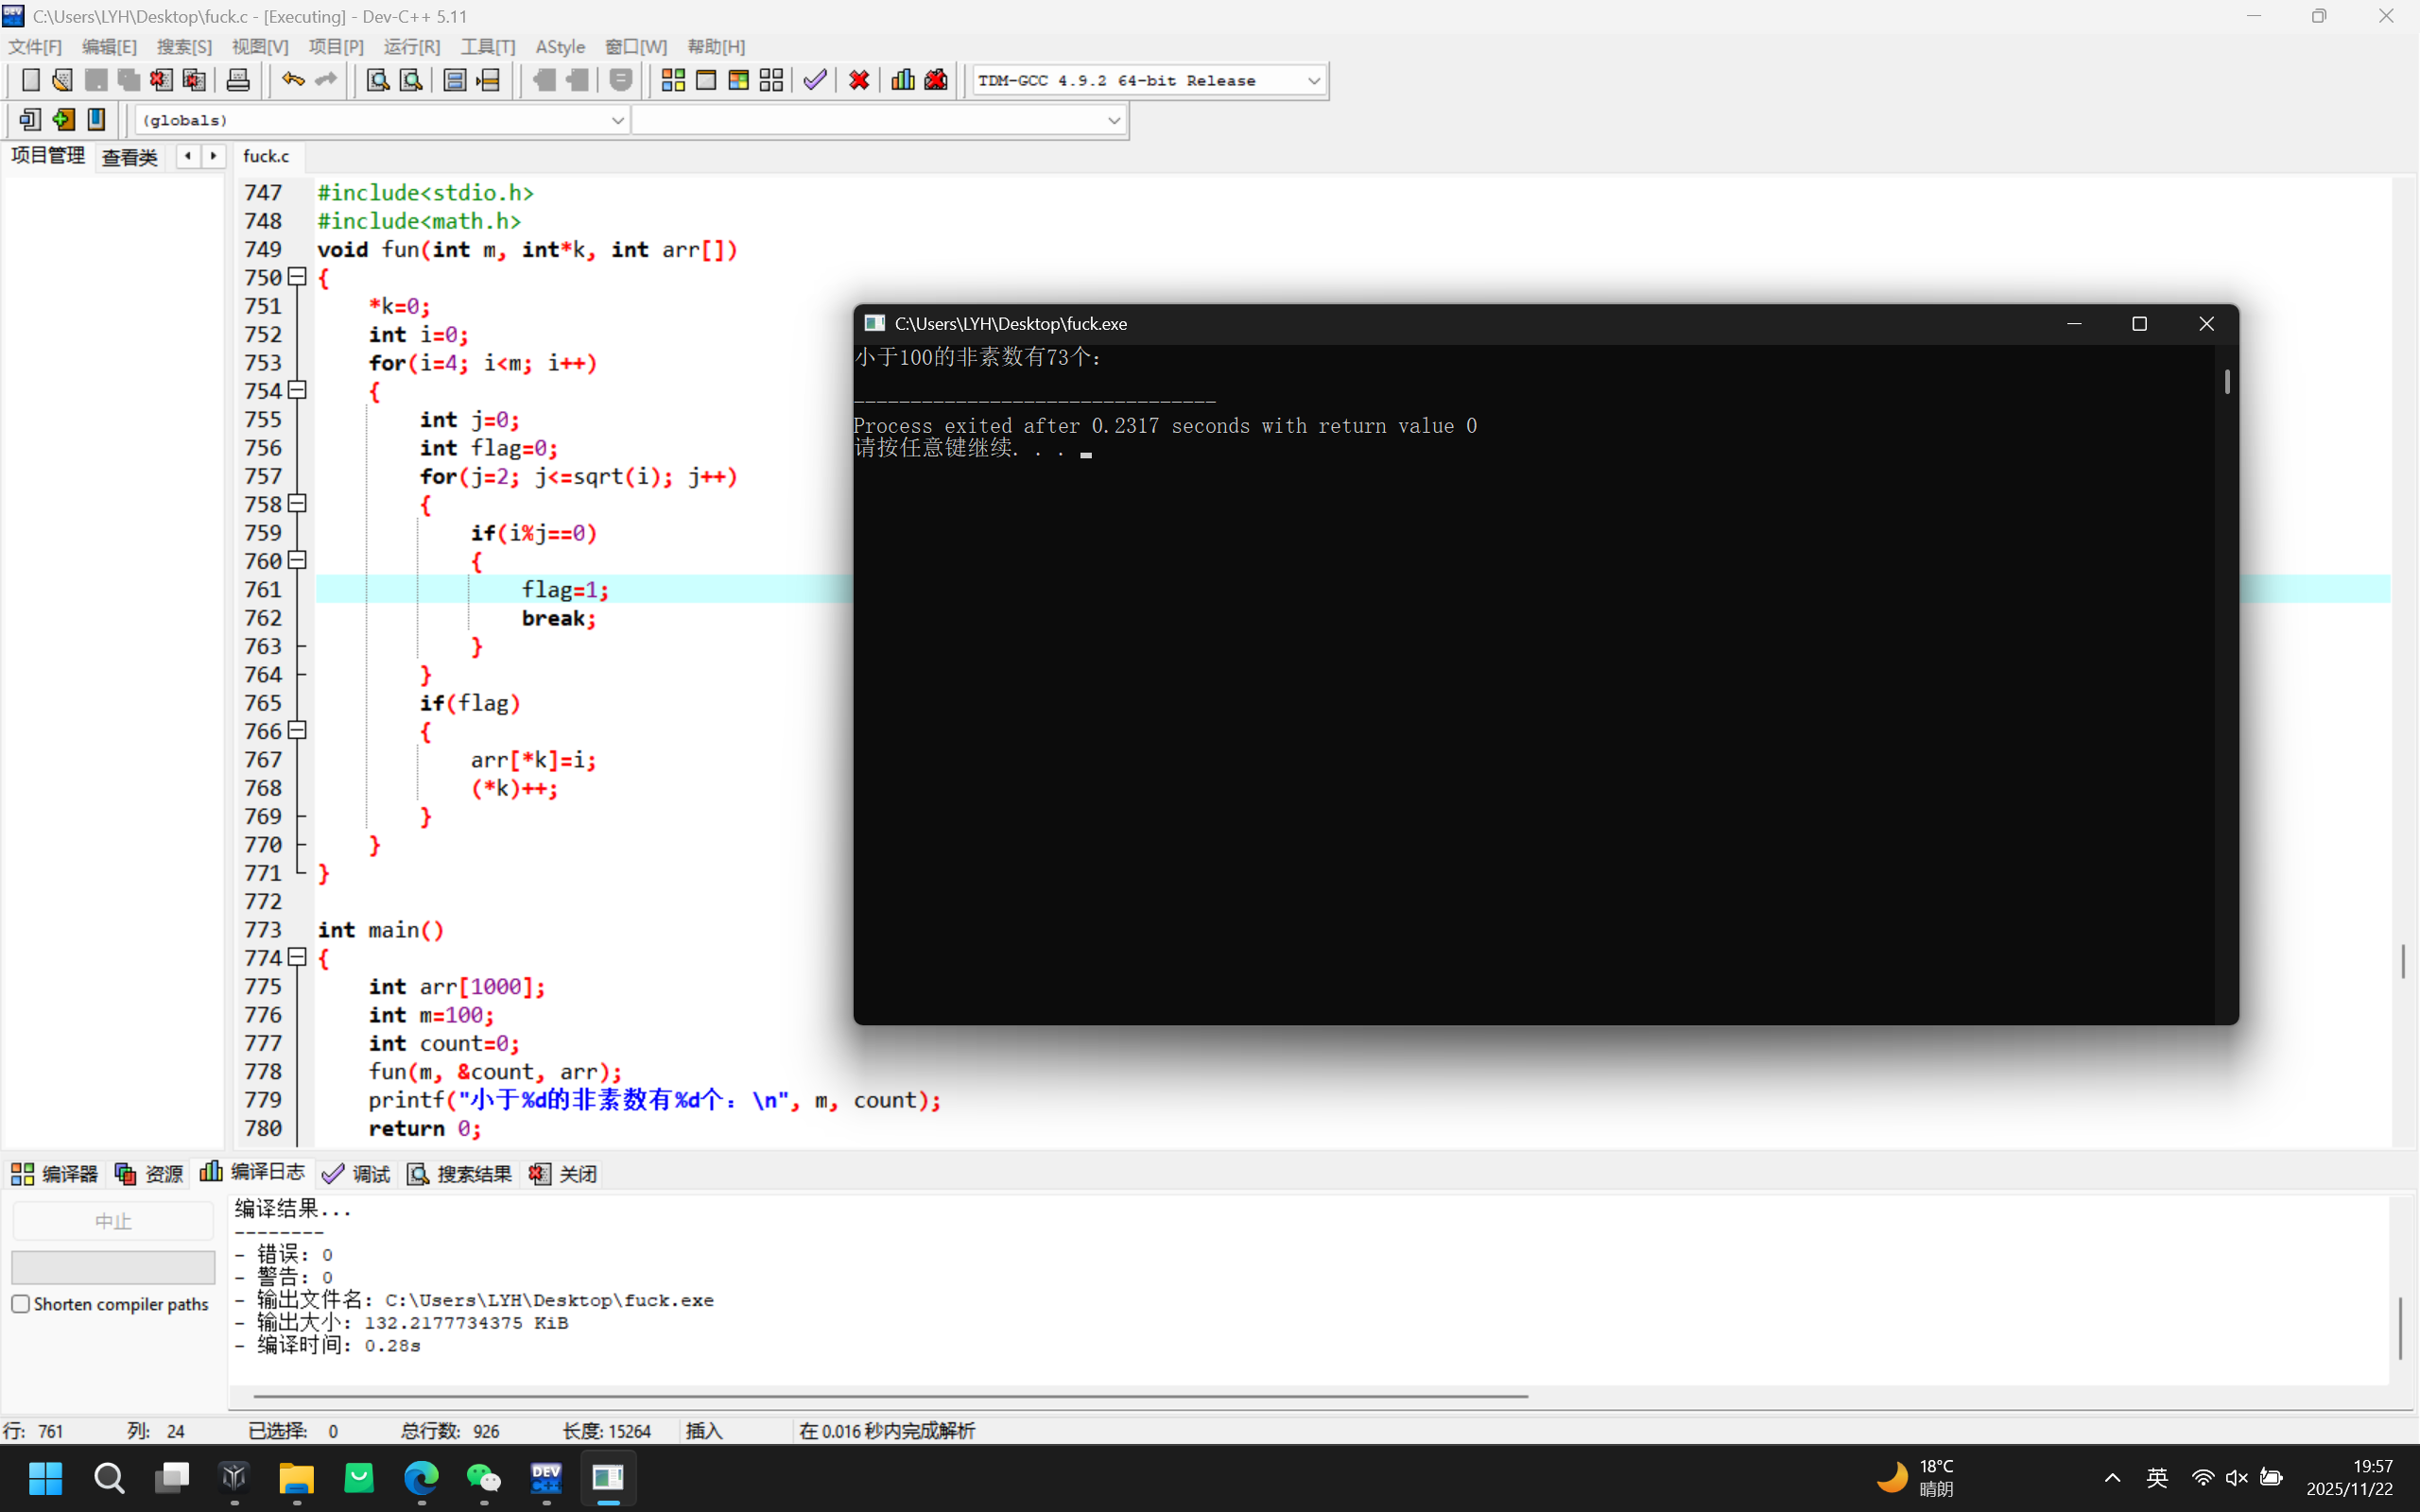The image size is (2420, 1512).
Task: Click the red X stop execution icon
Action: 858,80
